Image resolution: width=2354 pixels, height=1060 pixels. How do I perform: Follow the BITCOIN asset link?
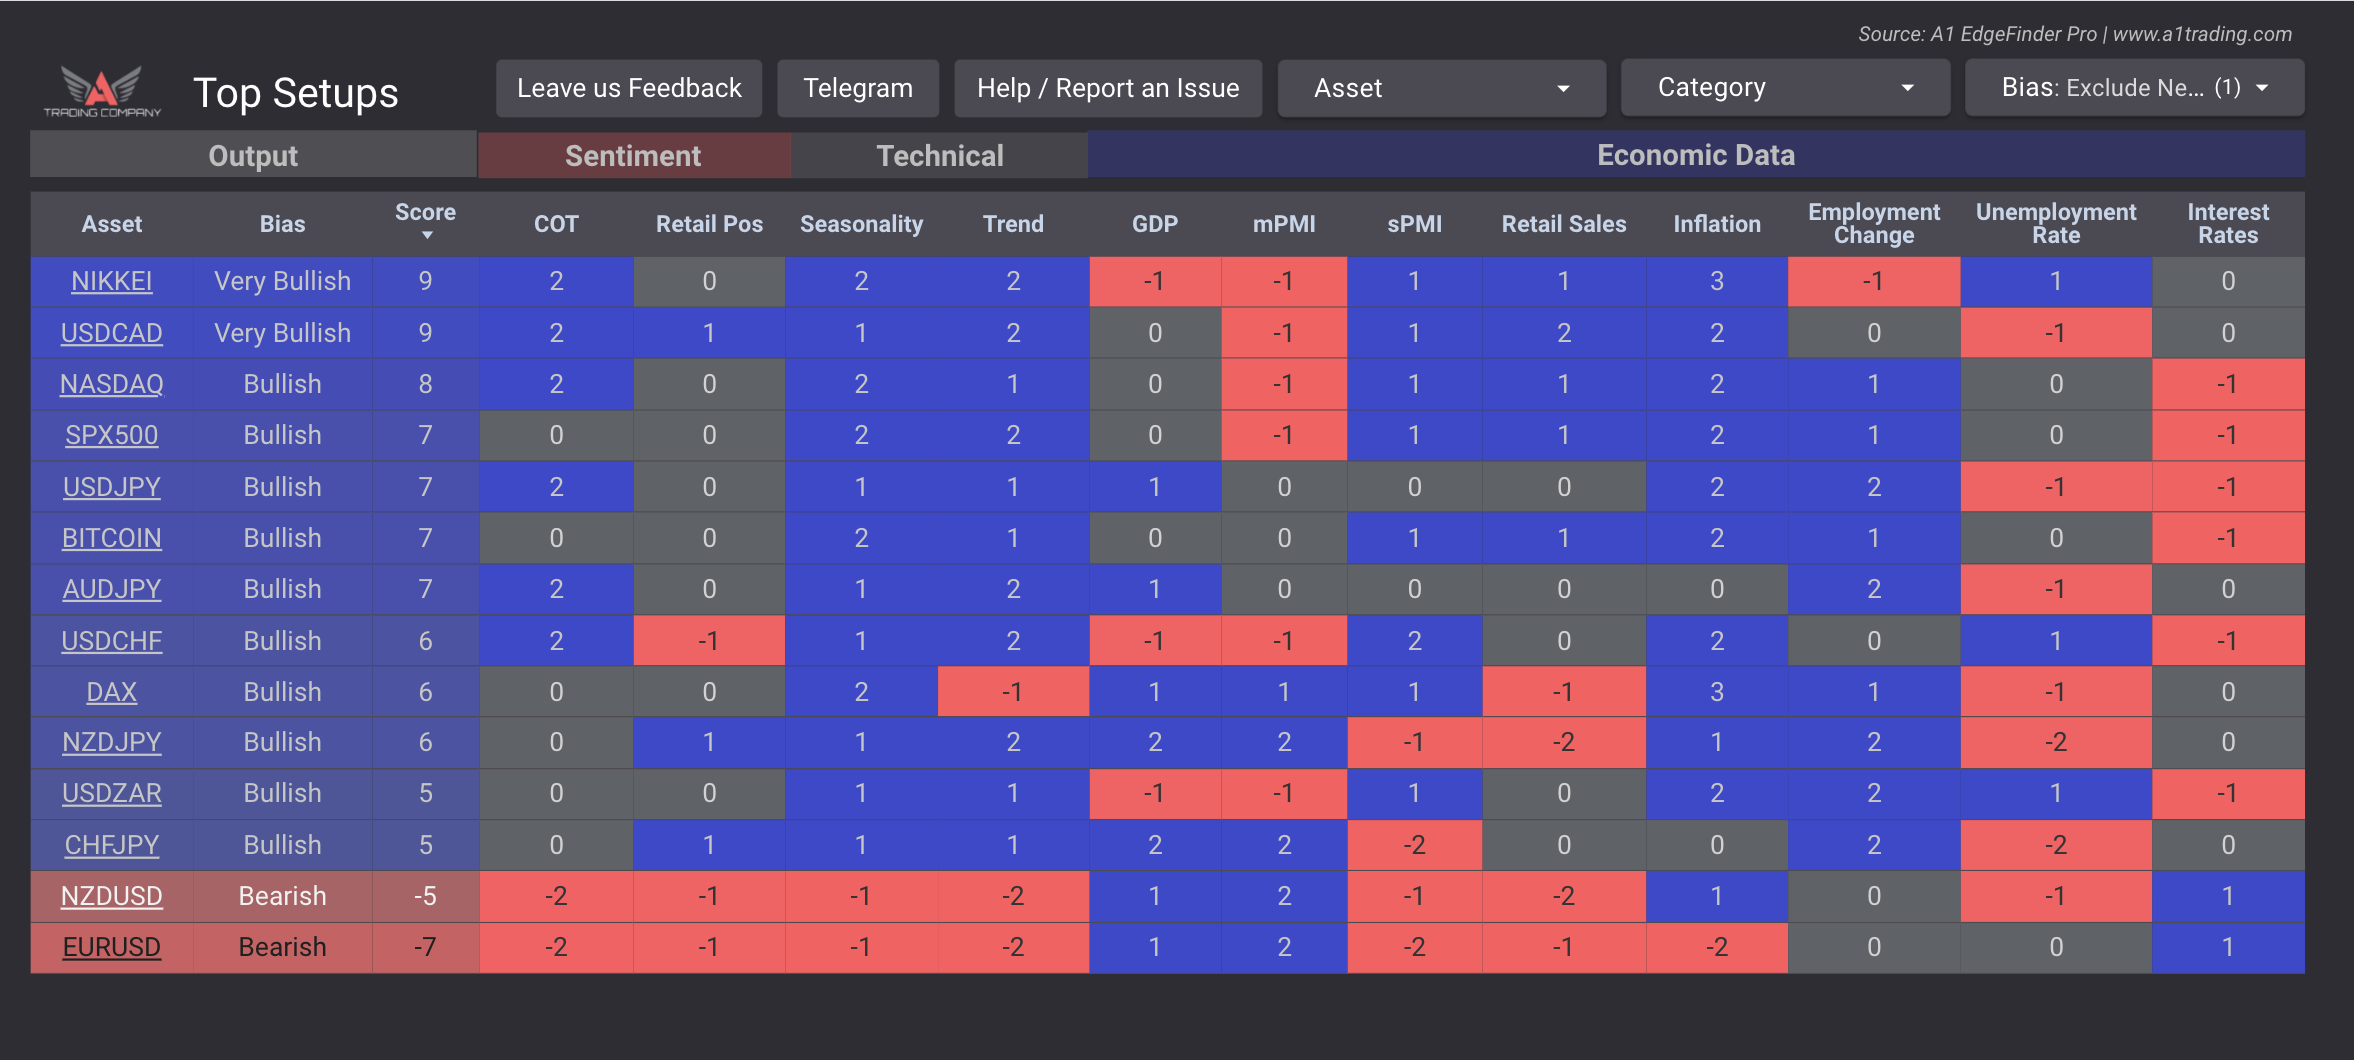tap(112, 538)
